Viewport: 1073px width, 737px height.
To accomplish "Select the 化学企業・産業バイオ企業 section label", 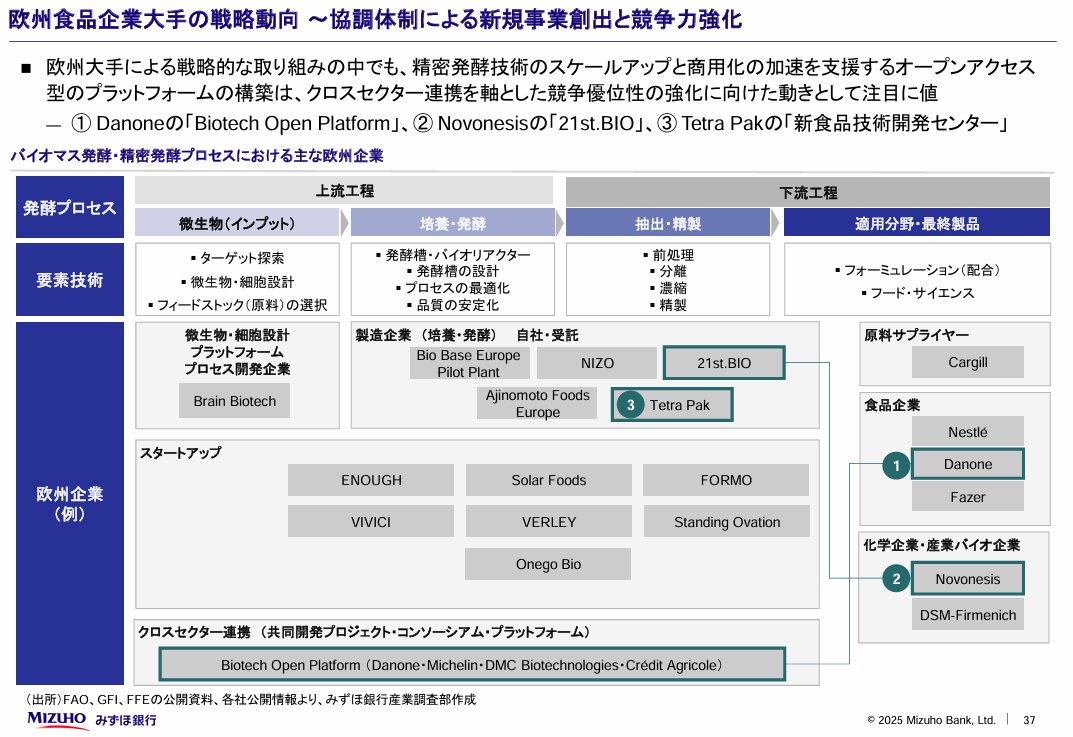I will (942, 545).
